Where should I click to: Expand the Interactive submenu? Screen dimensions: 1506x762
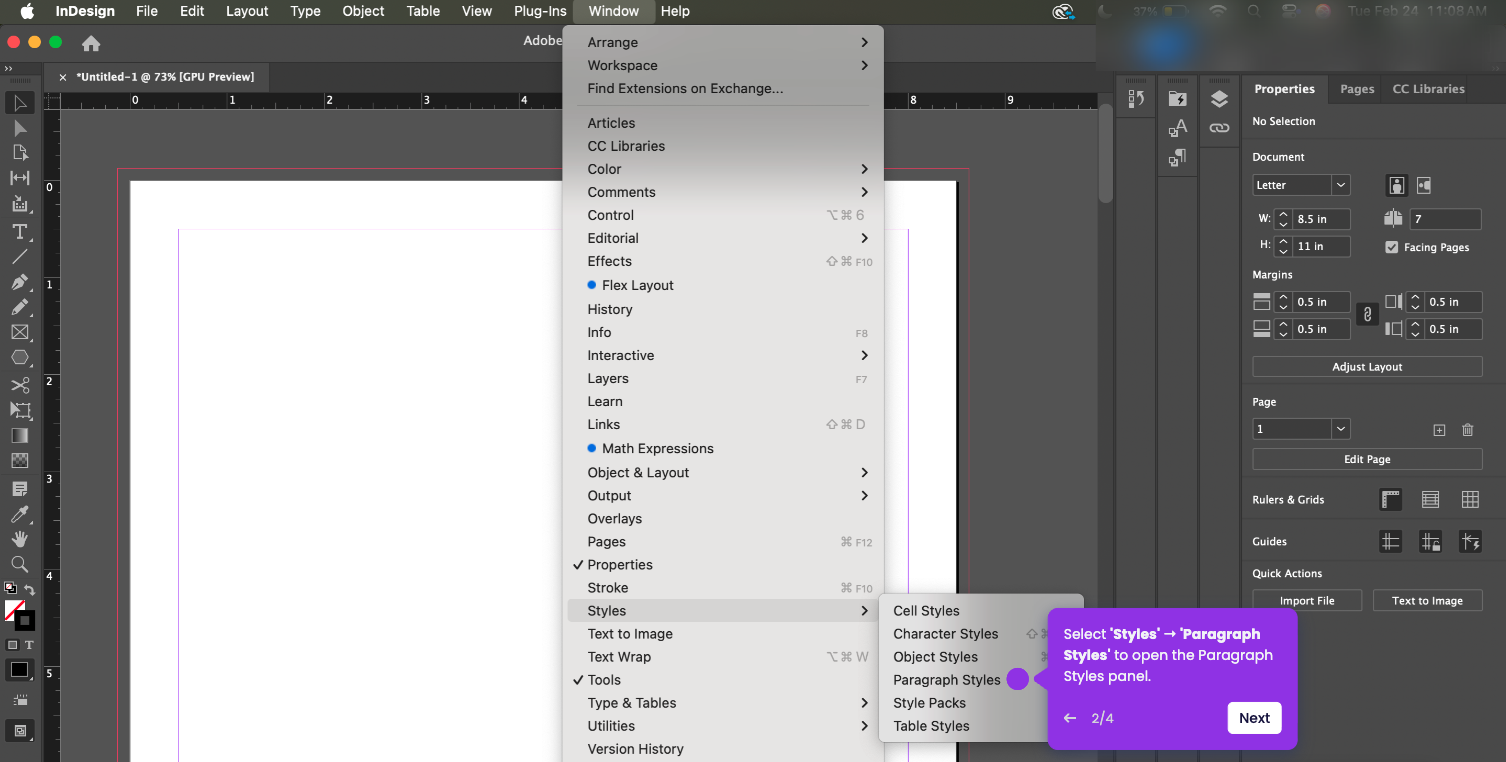point(723,355)
